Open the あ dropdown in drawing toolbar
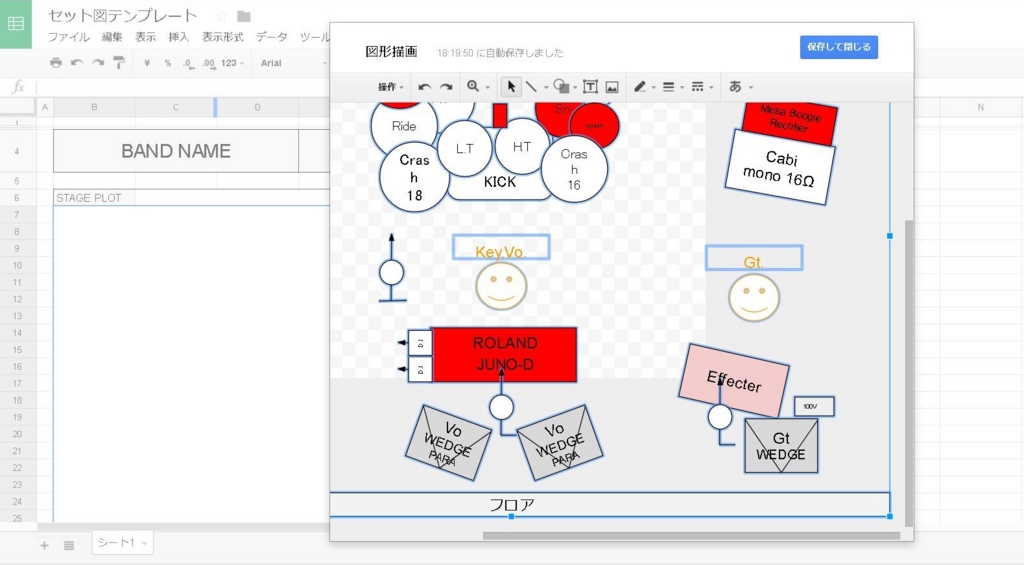1024x565 pixels. pyautogui.click(x=741, y=87)
